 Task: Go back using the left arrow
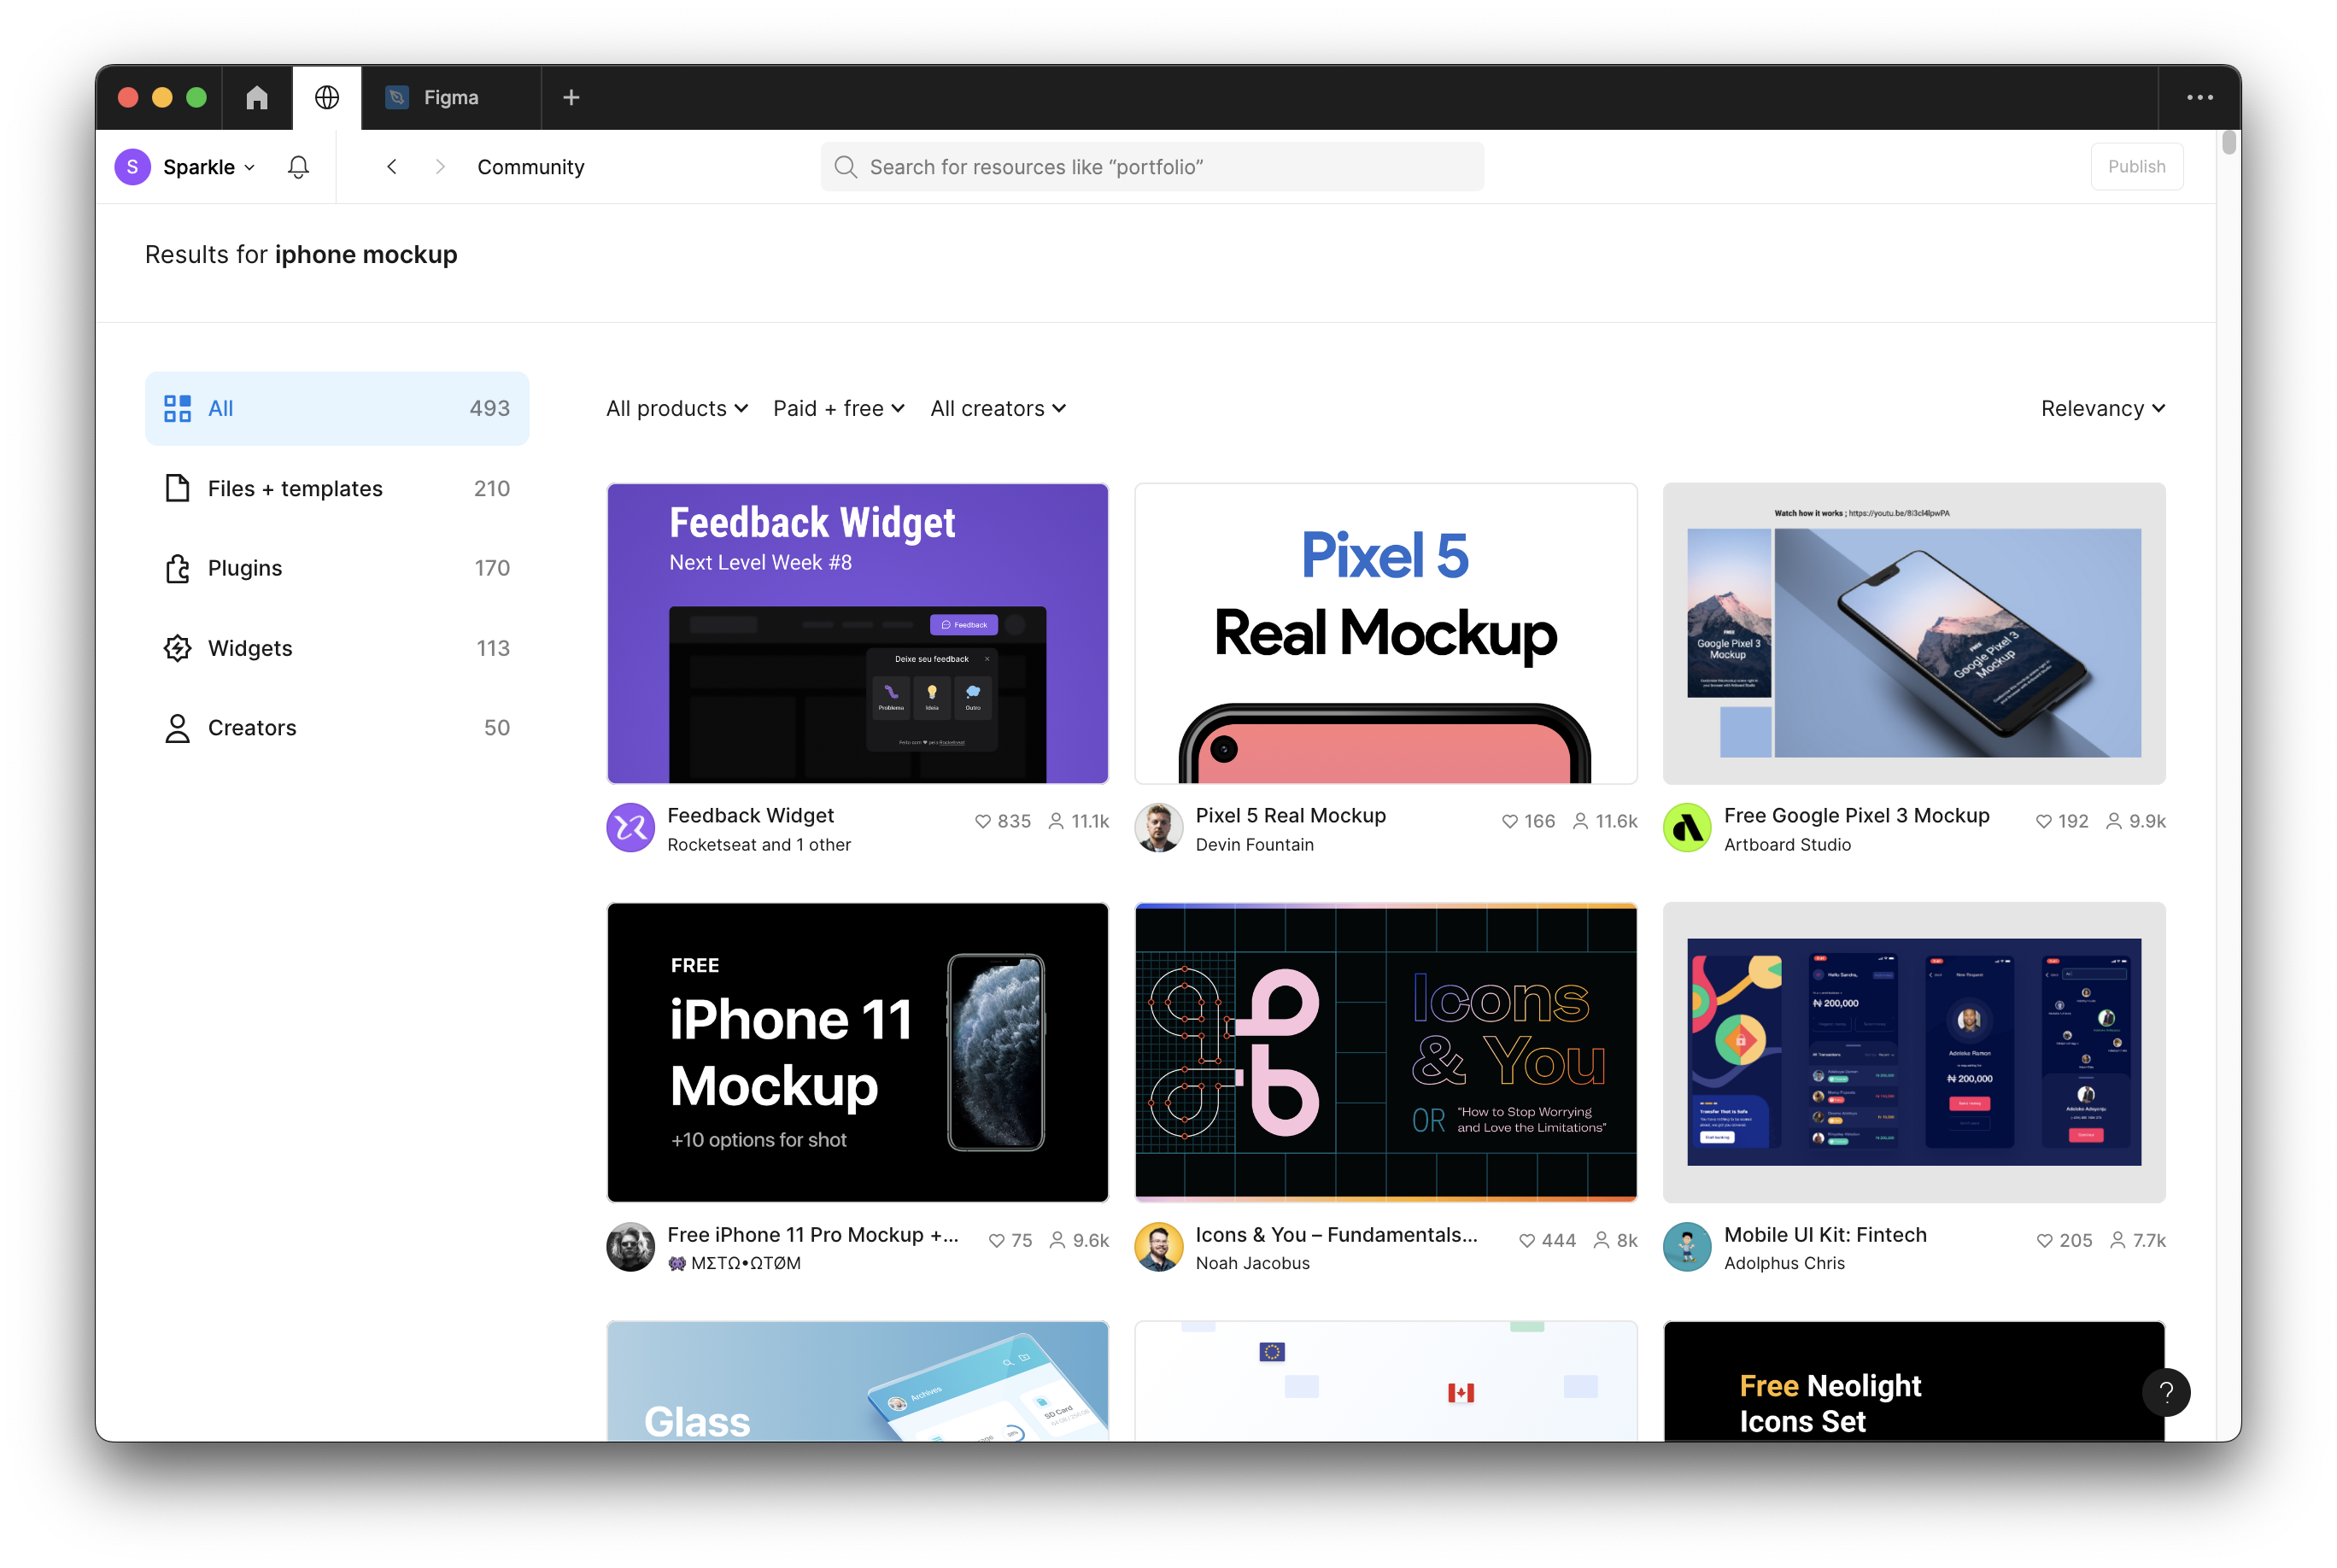coord(392,167)
